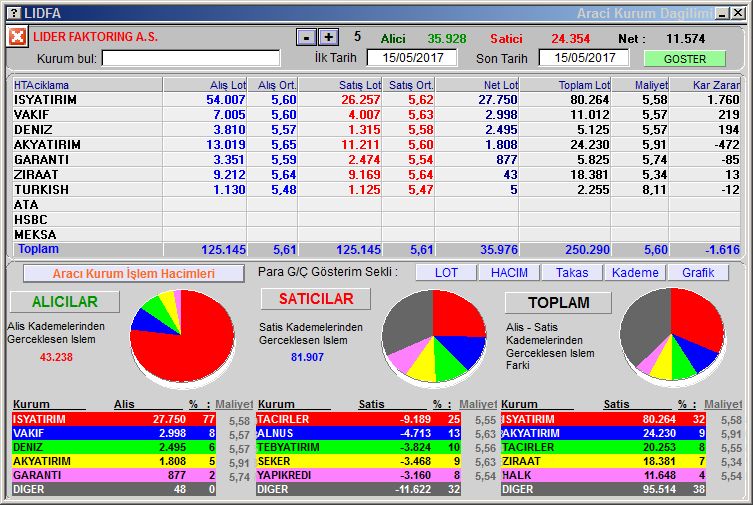This screenshot has height=505, width=753.
Task: Click red ISYATIRIM 80.264 total row
Action: click(x=604, y=419)
